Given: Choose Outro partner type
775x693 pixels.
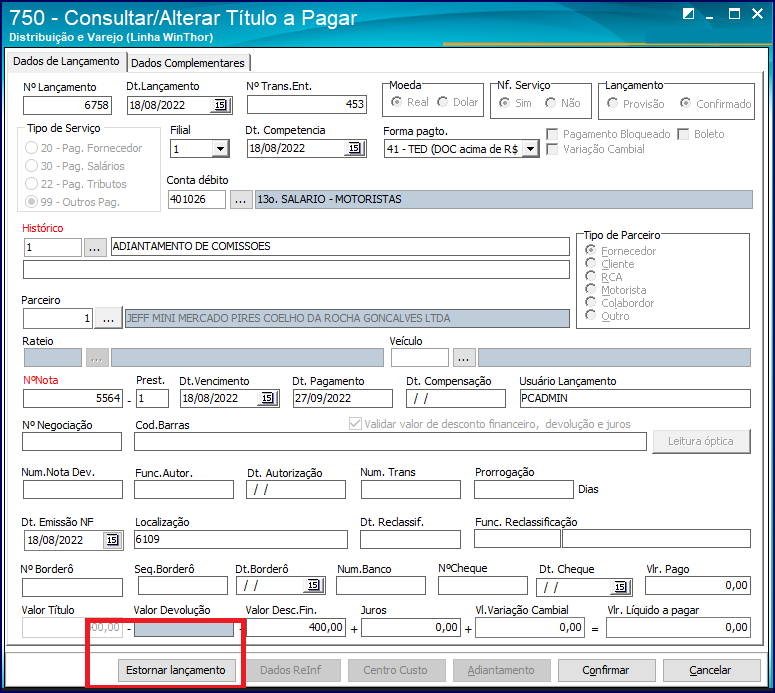Looking at the screenshot, I should point(590,315).
